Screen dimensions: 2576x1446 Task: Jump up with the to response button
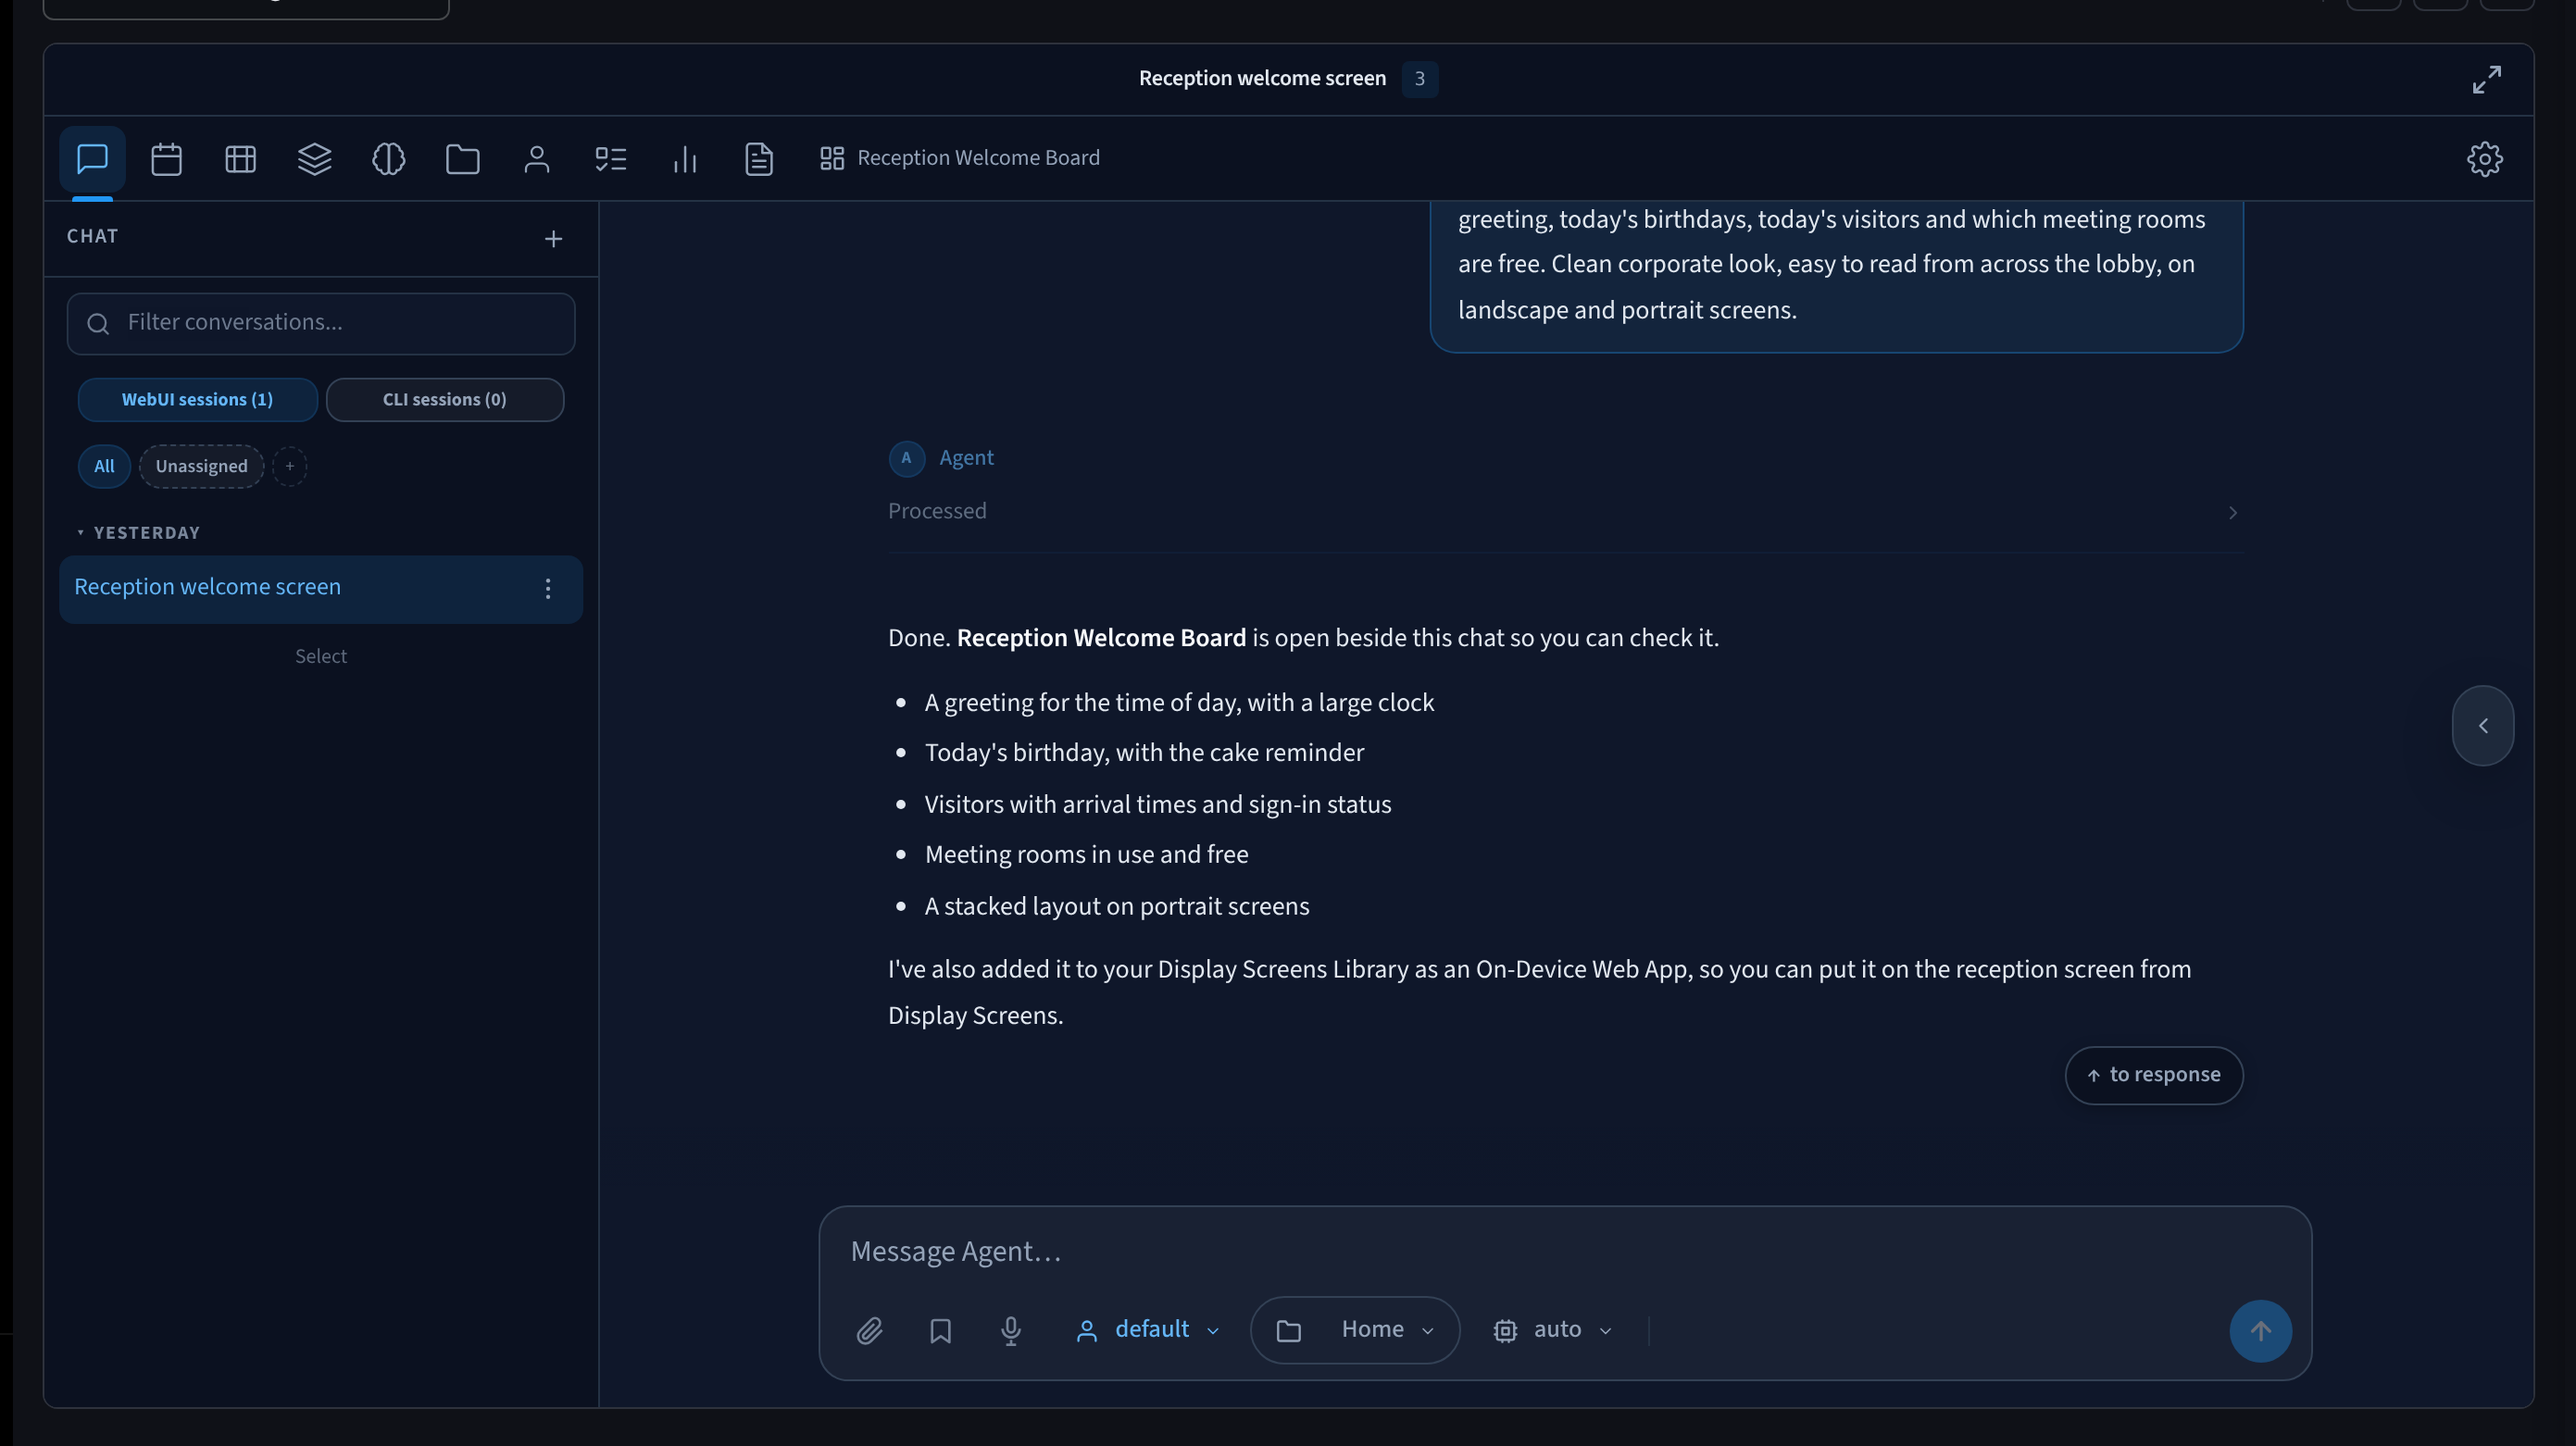[2153, 1075]
